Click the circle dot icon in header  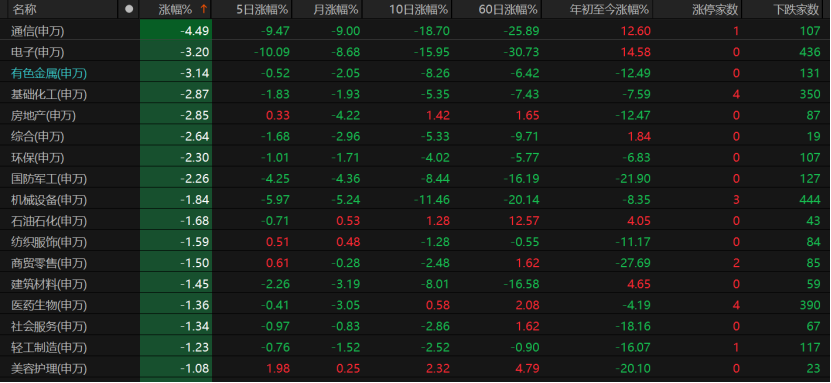[128, 9]
